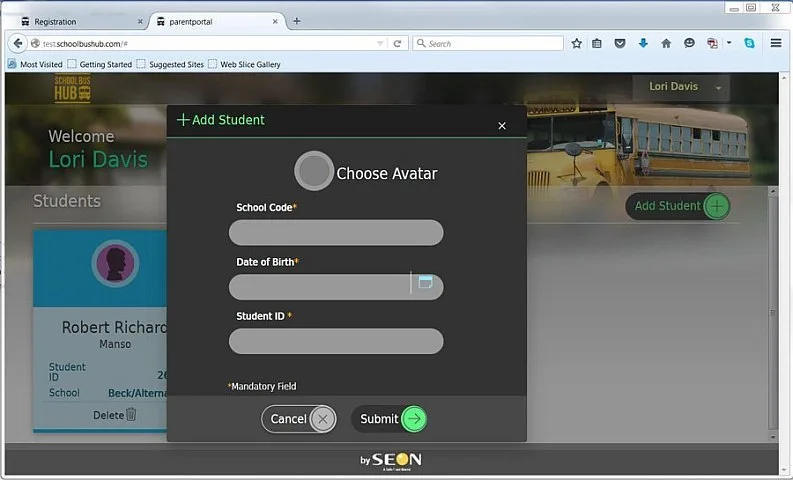The image size is (793, 480).
Task: Open the Suggested Sites bookmark
Action: 170,64
